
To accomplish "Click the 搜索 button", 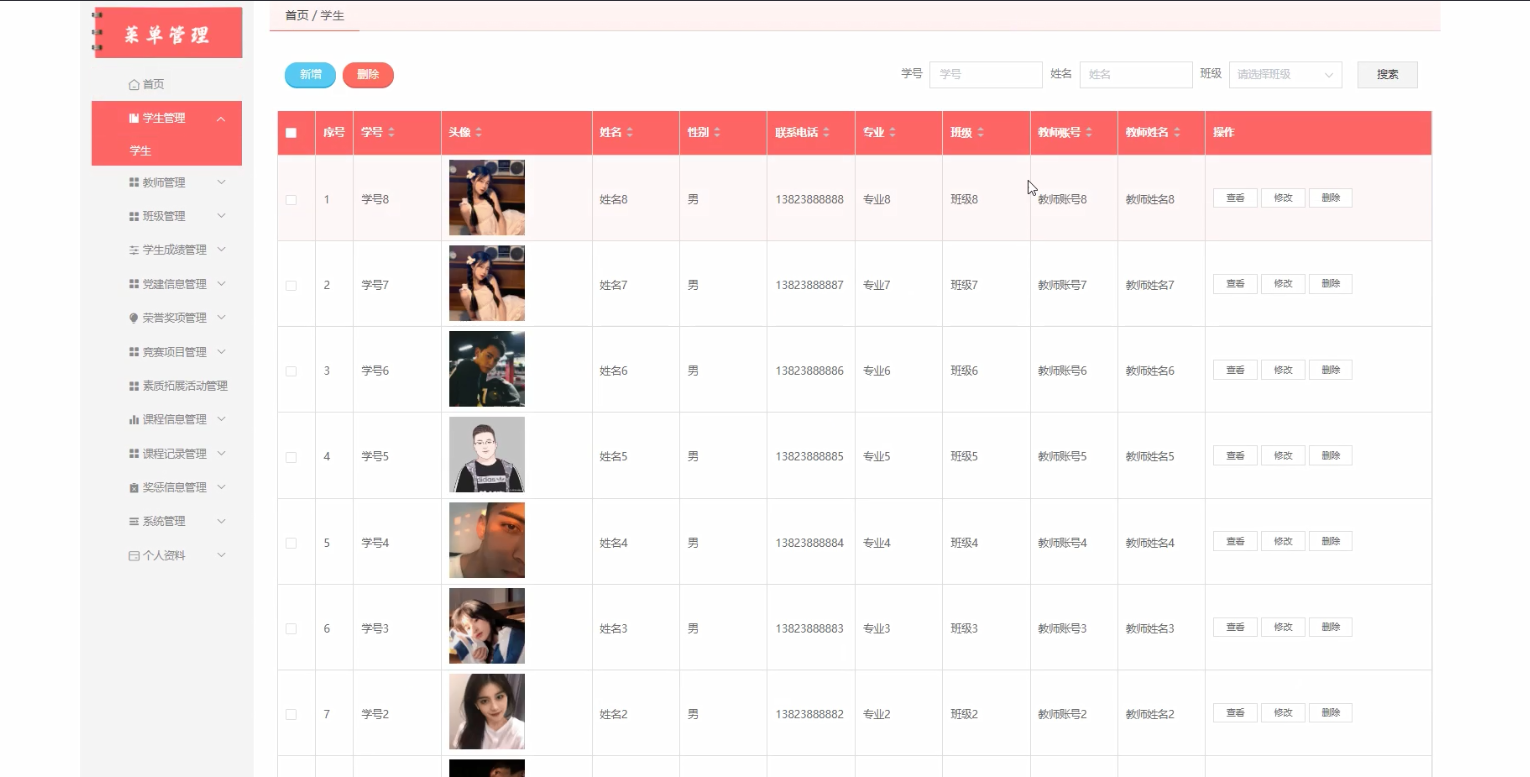I will pyautogui.click(x=1387, y=74).
